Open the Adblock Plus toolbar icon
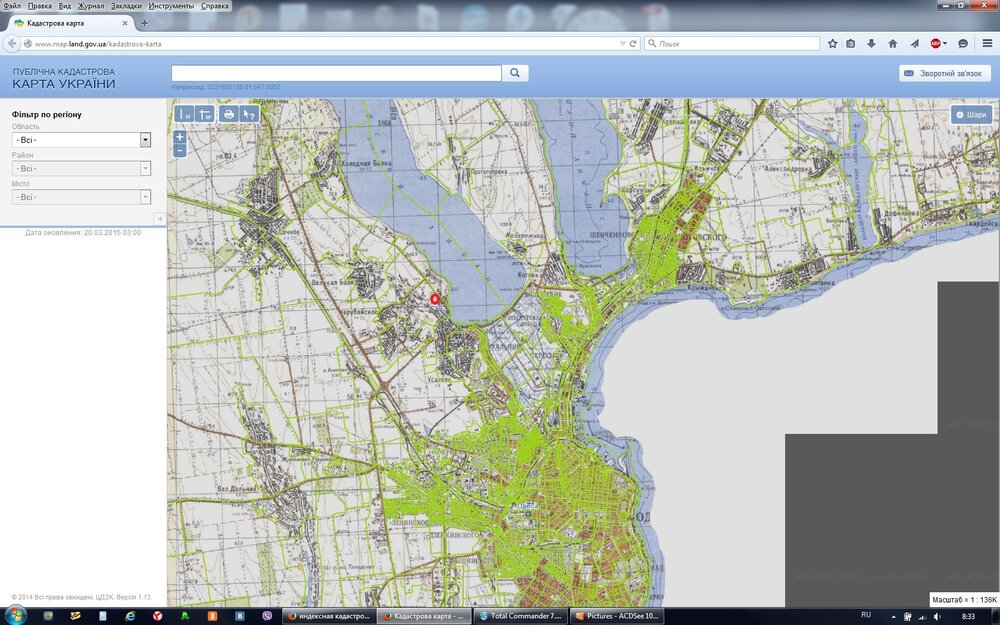 937,44
